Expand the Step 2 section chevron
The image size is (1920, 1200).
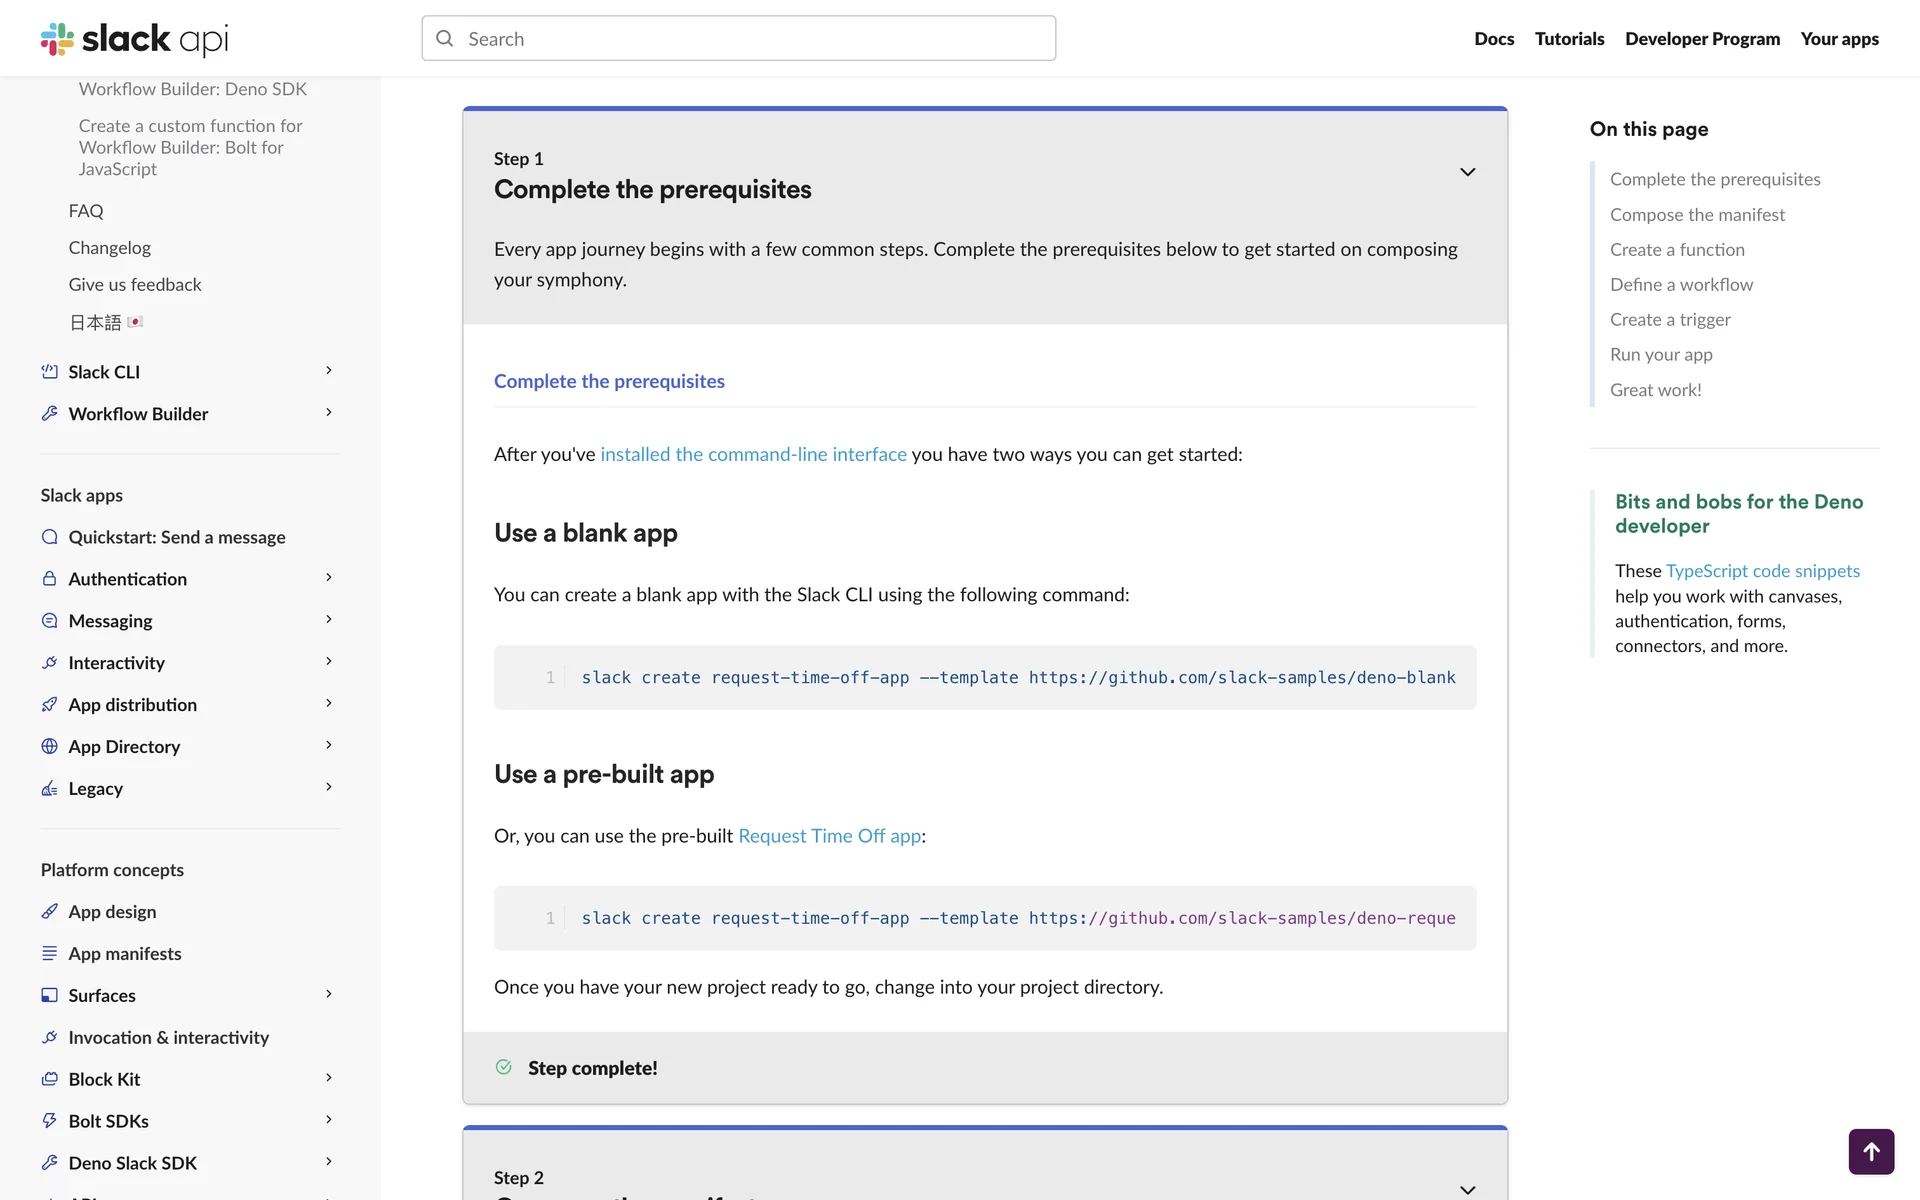coord(1467,1189)
